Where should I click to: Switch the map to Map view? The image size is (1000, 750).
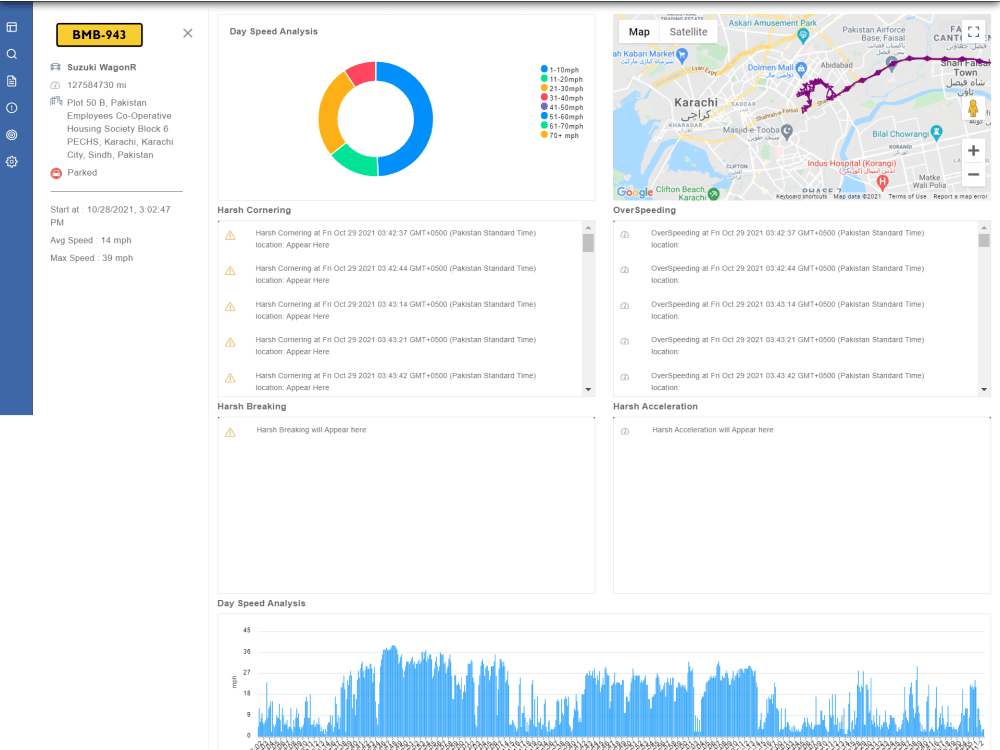pos(639,32)
